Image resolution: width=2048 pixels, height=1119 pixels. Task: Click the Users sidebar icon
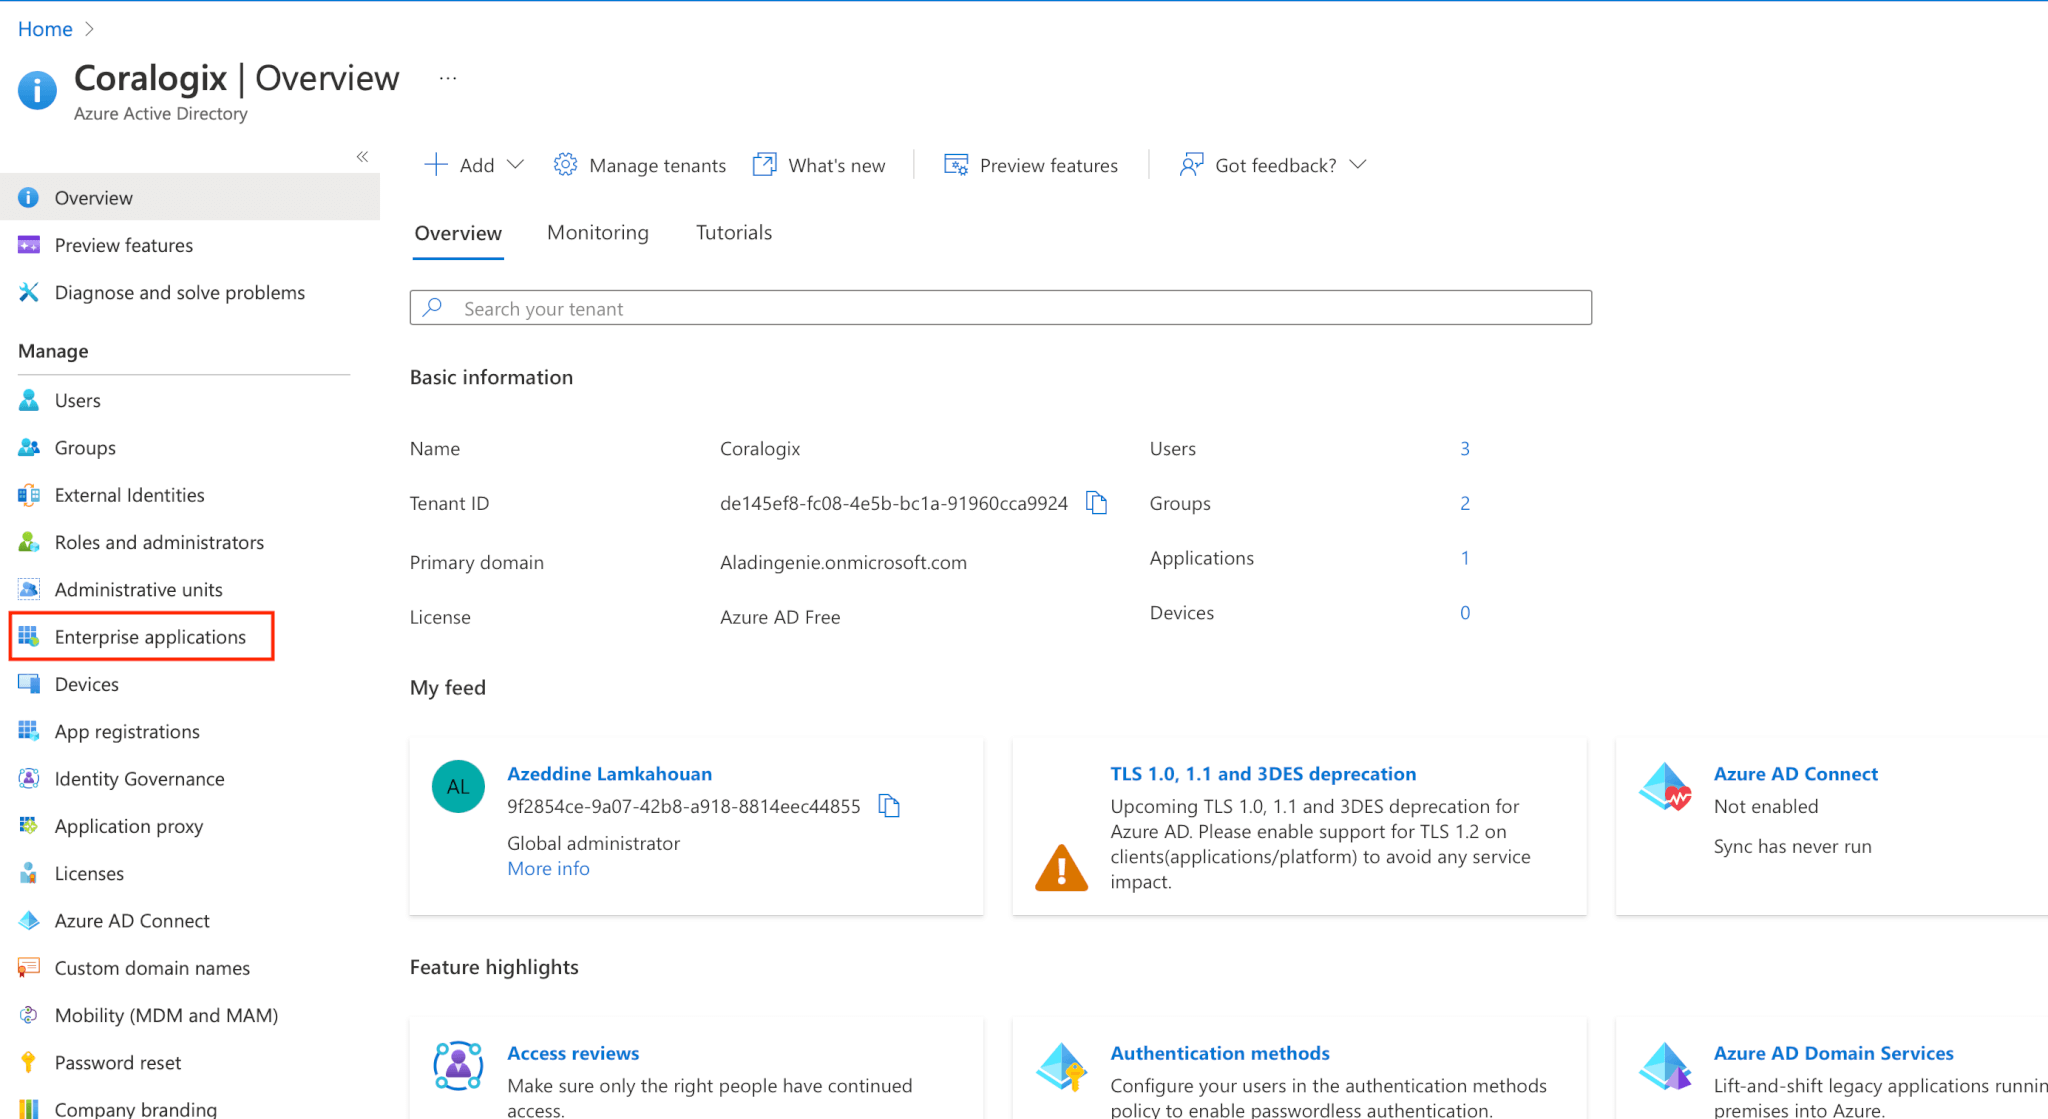point(29,400)
